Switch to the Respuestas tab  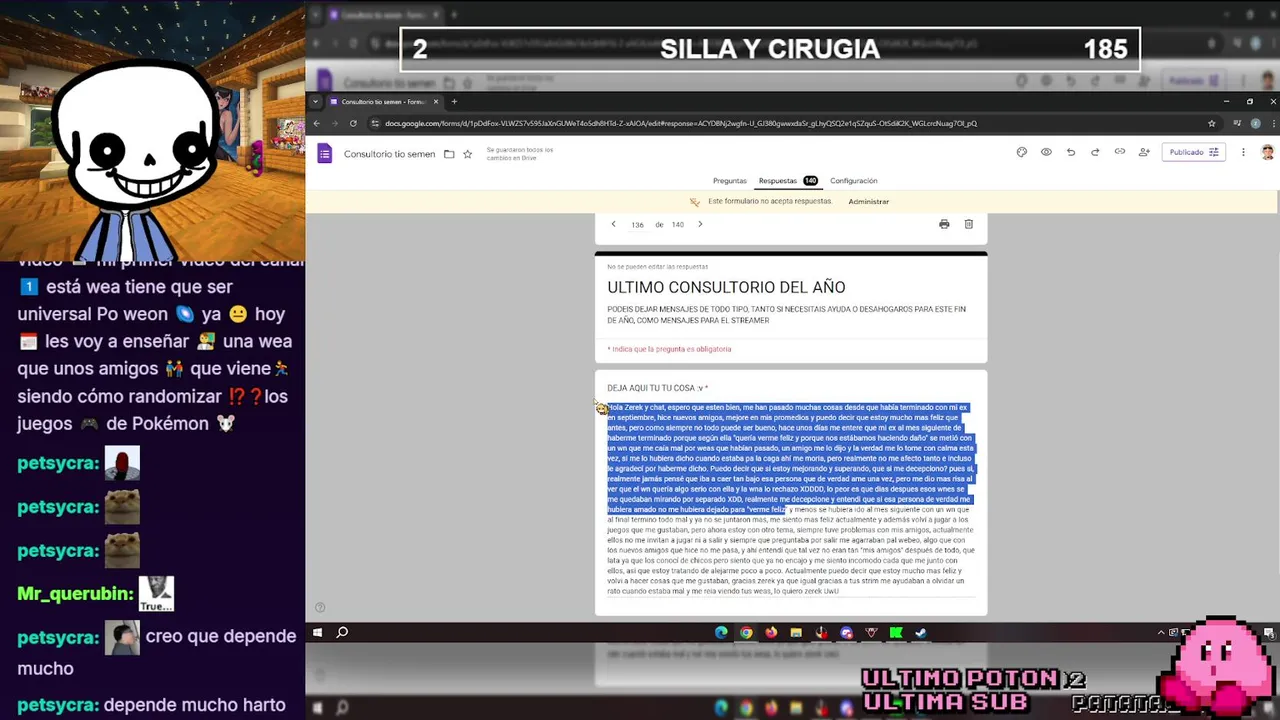click(x=788, y=181)
